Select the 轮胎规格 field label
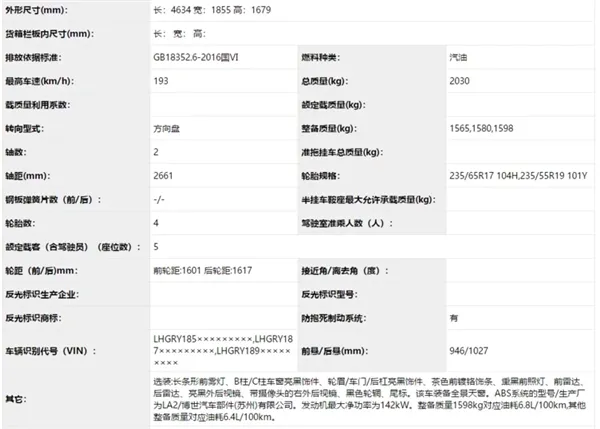Screen dimensions: 600x429 tap(324, 176)
